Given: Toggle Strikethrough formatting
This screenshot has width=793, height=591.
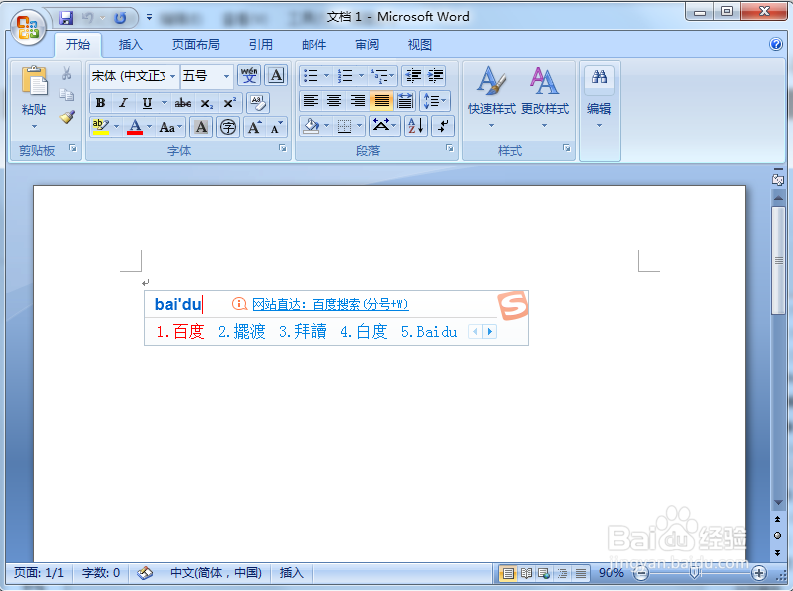Looking at the screenshot, I should (x=183, y=103).
